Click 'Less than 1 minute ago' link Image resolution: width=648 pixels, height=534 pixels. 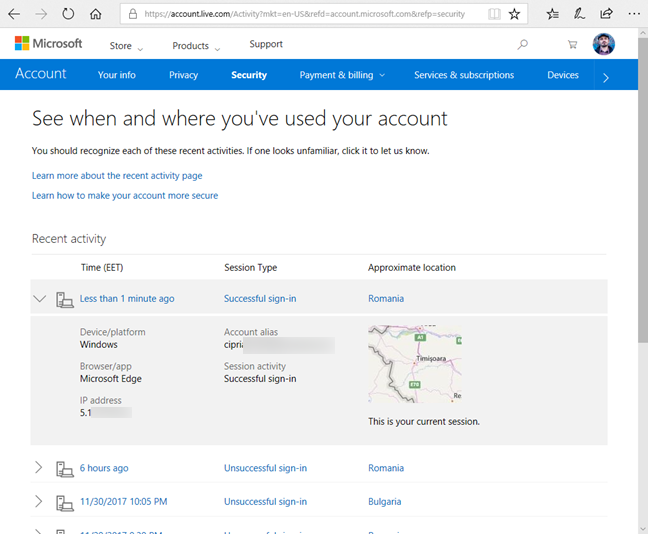(127, 298)
